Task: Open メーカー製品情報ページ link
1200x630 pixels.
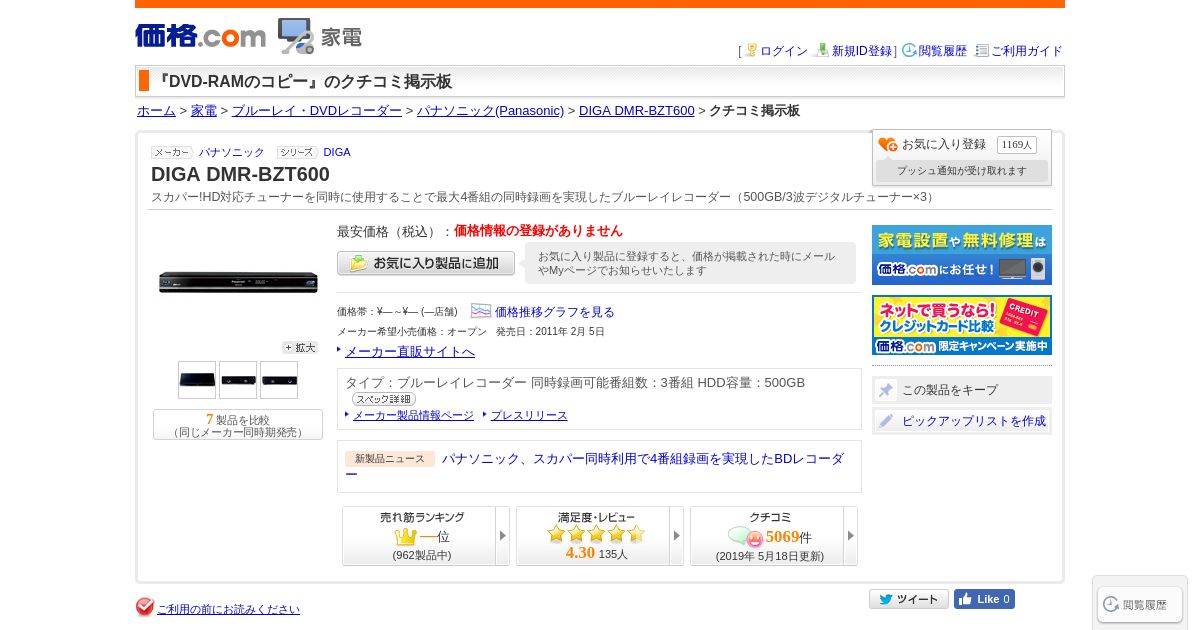Action: coord(413,415)
